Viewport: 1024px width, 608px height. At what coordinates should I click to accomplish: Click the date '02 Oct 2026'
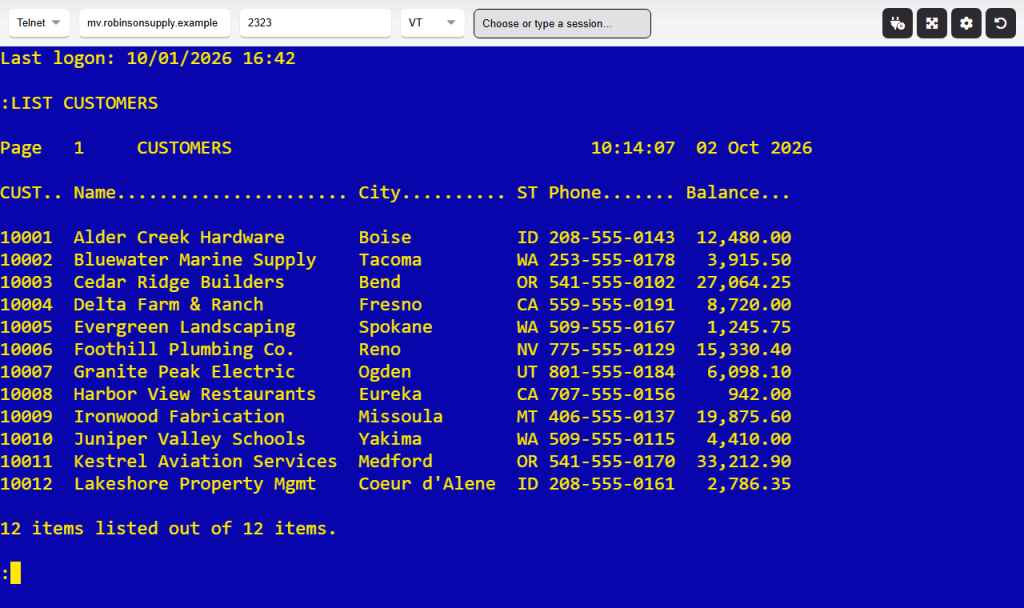754,148
